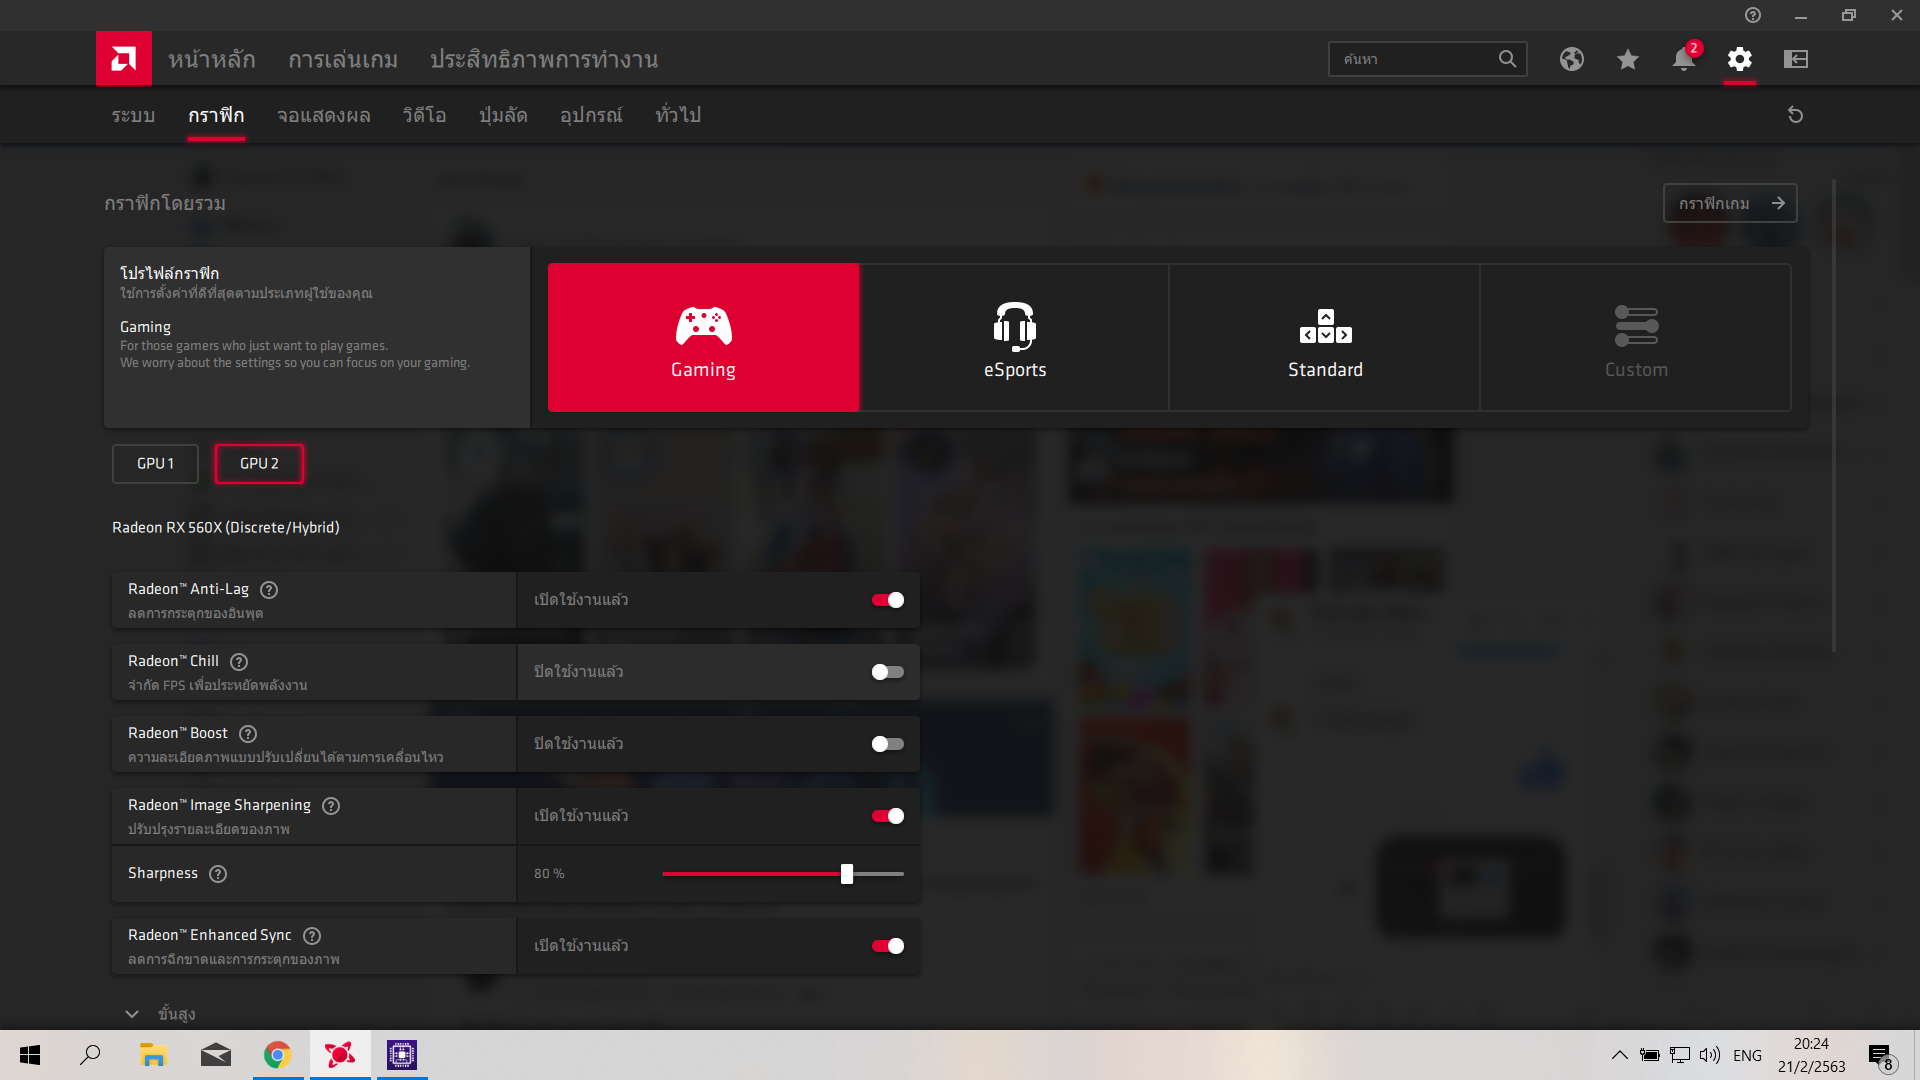Click the vertical scrollbar on right
Screen dimensions: 1920x1080
[x=1834, y=415]
